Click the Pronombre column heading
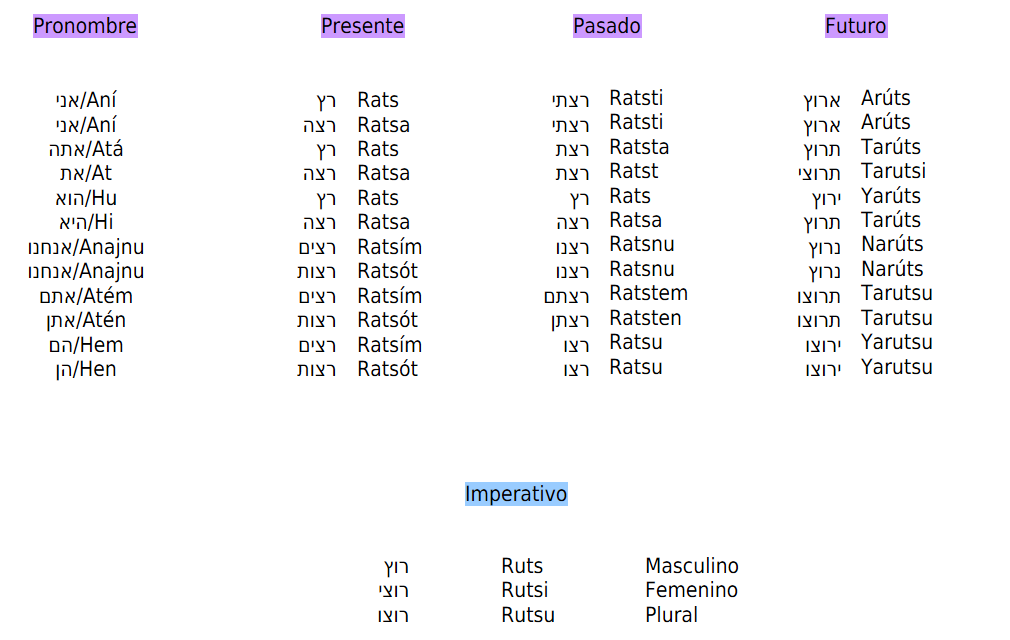 [85, 26]
